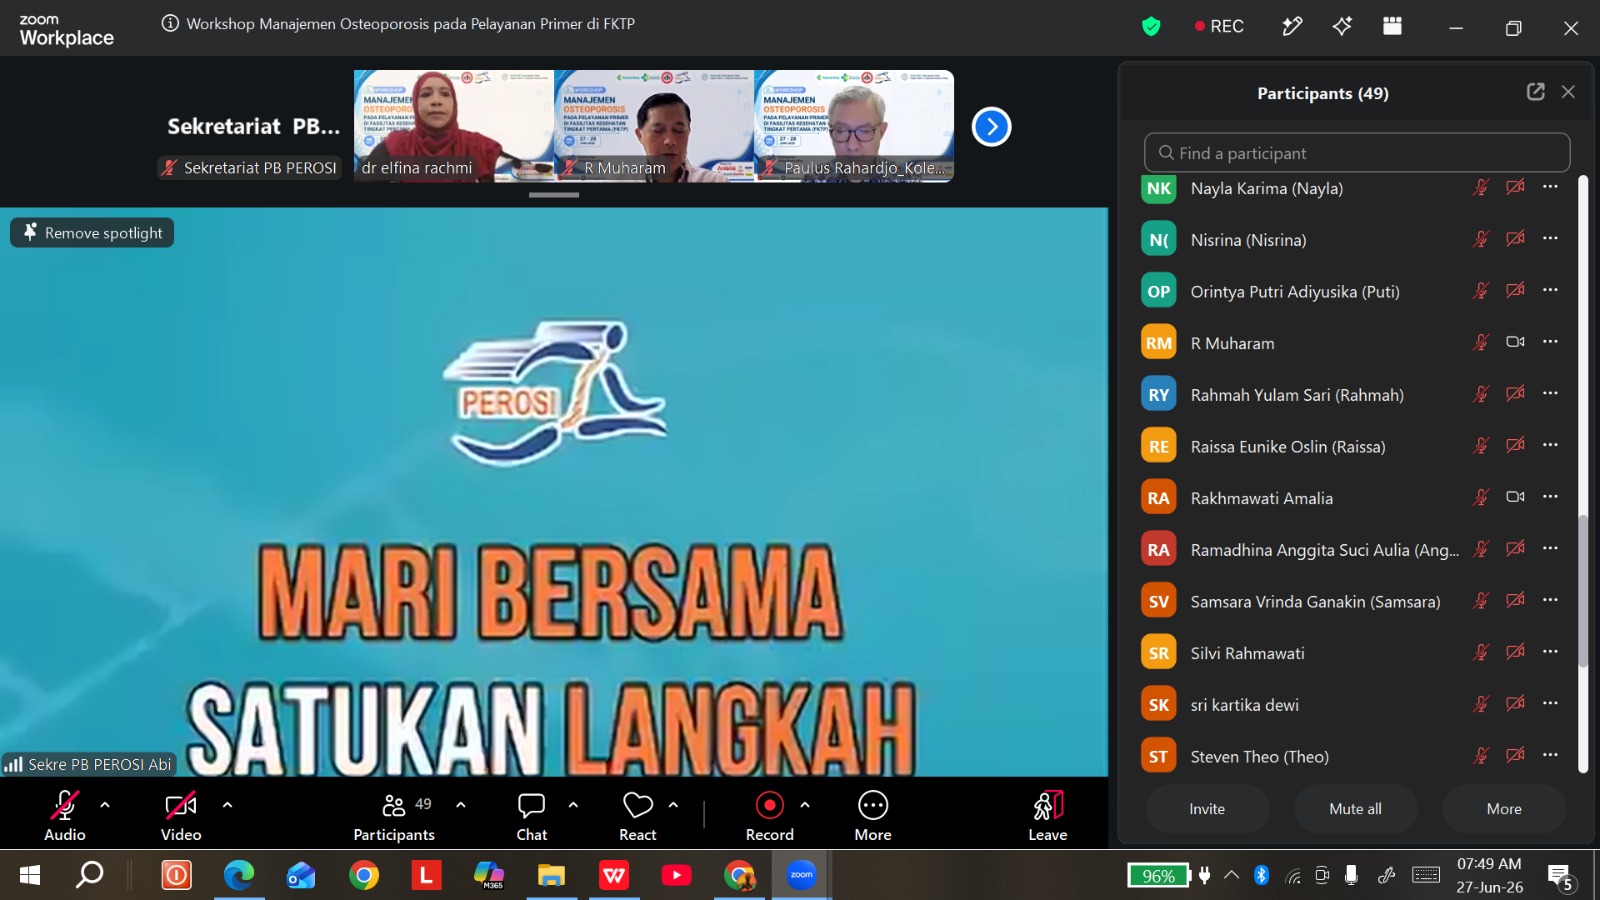Select dr elfina rachmi video thumbnail
The width and height of the screenshot is (1600, 900).
pos(454,126)
